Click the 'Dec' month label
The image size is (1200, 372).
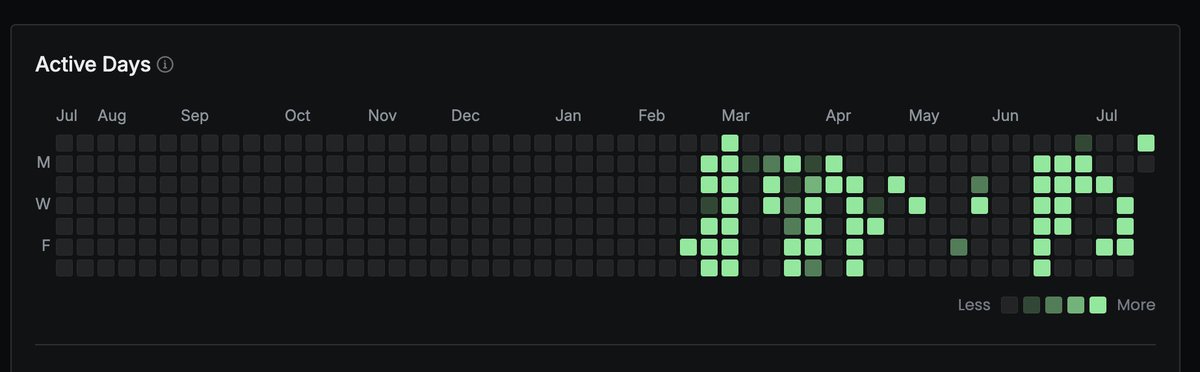point(465,116)
